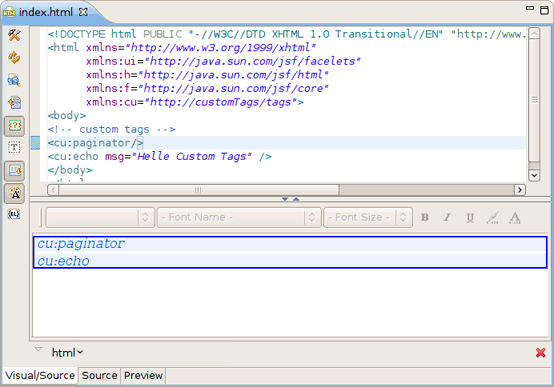Click the xmlns:ui facelets namespace line

223,61
